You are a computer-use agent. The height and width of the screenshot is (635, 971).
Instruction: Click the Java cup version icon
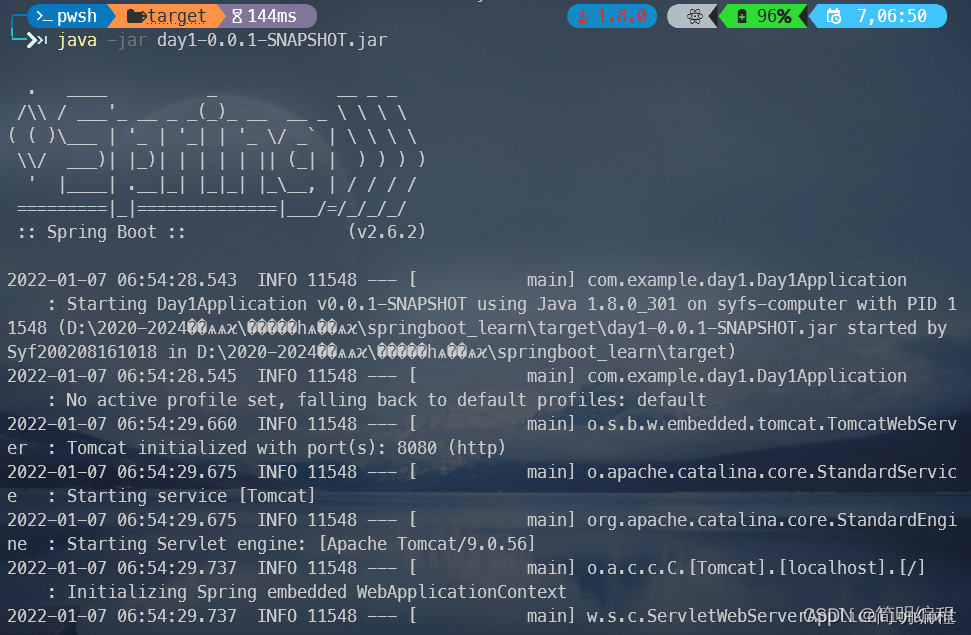point(582,17)
